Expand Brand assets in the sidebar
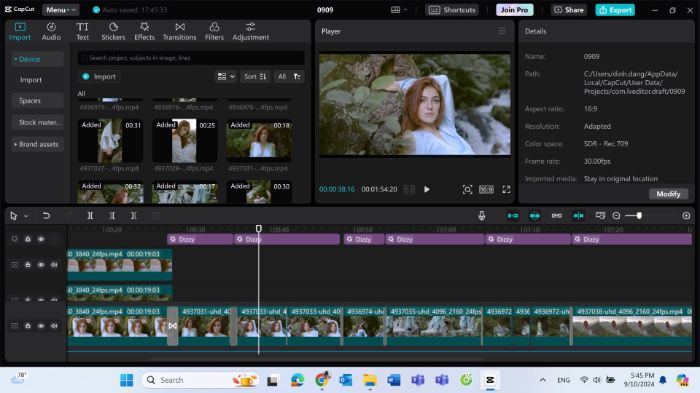 (x=37, y=144)
